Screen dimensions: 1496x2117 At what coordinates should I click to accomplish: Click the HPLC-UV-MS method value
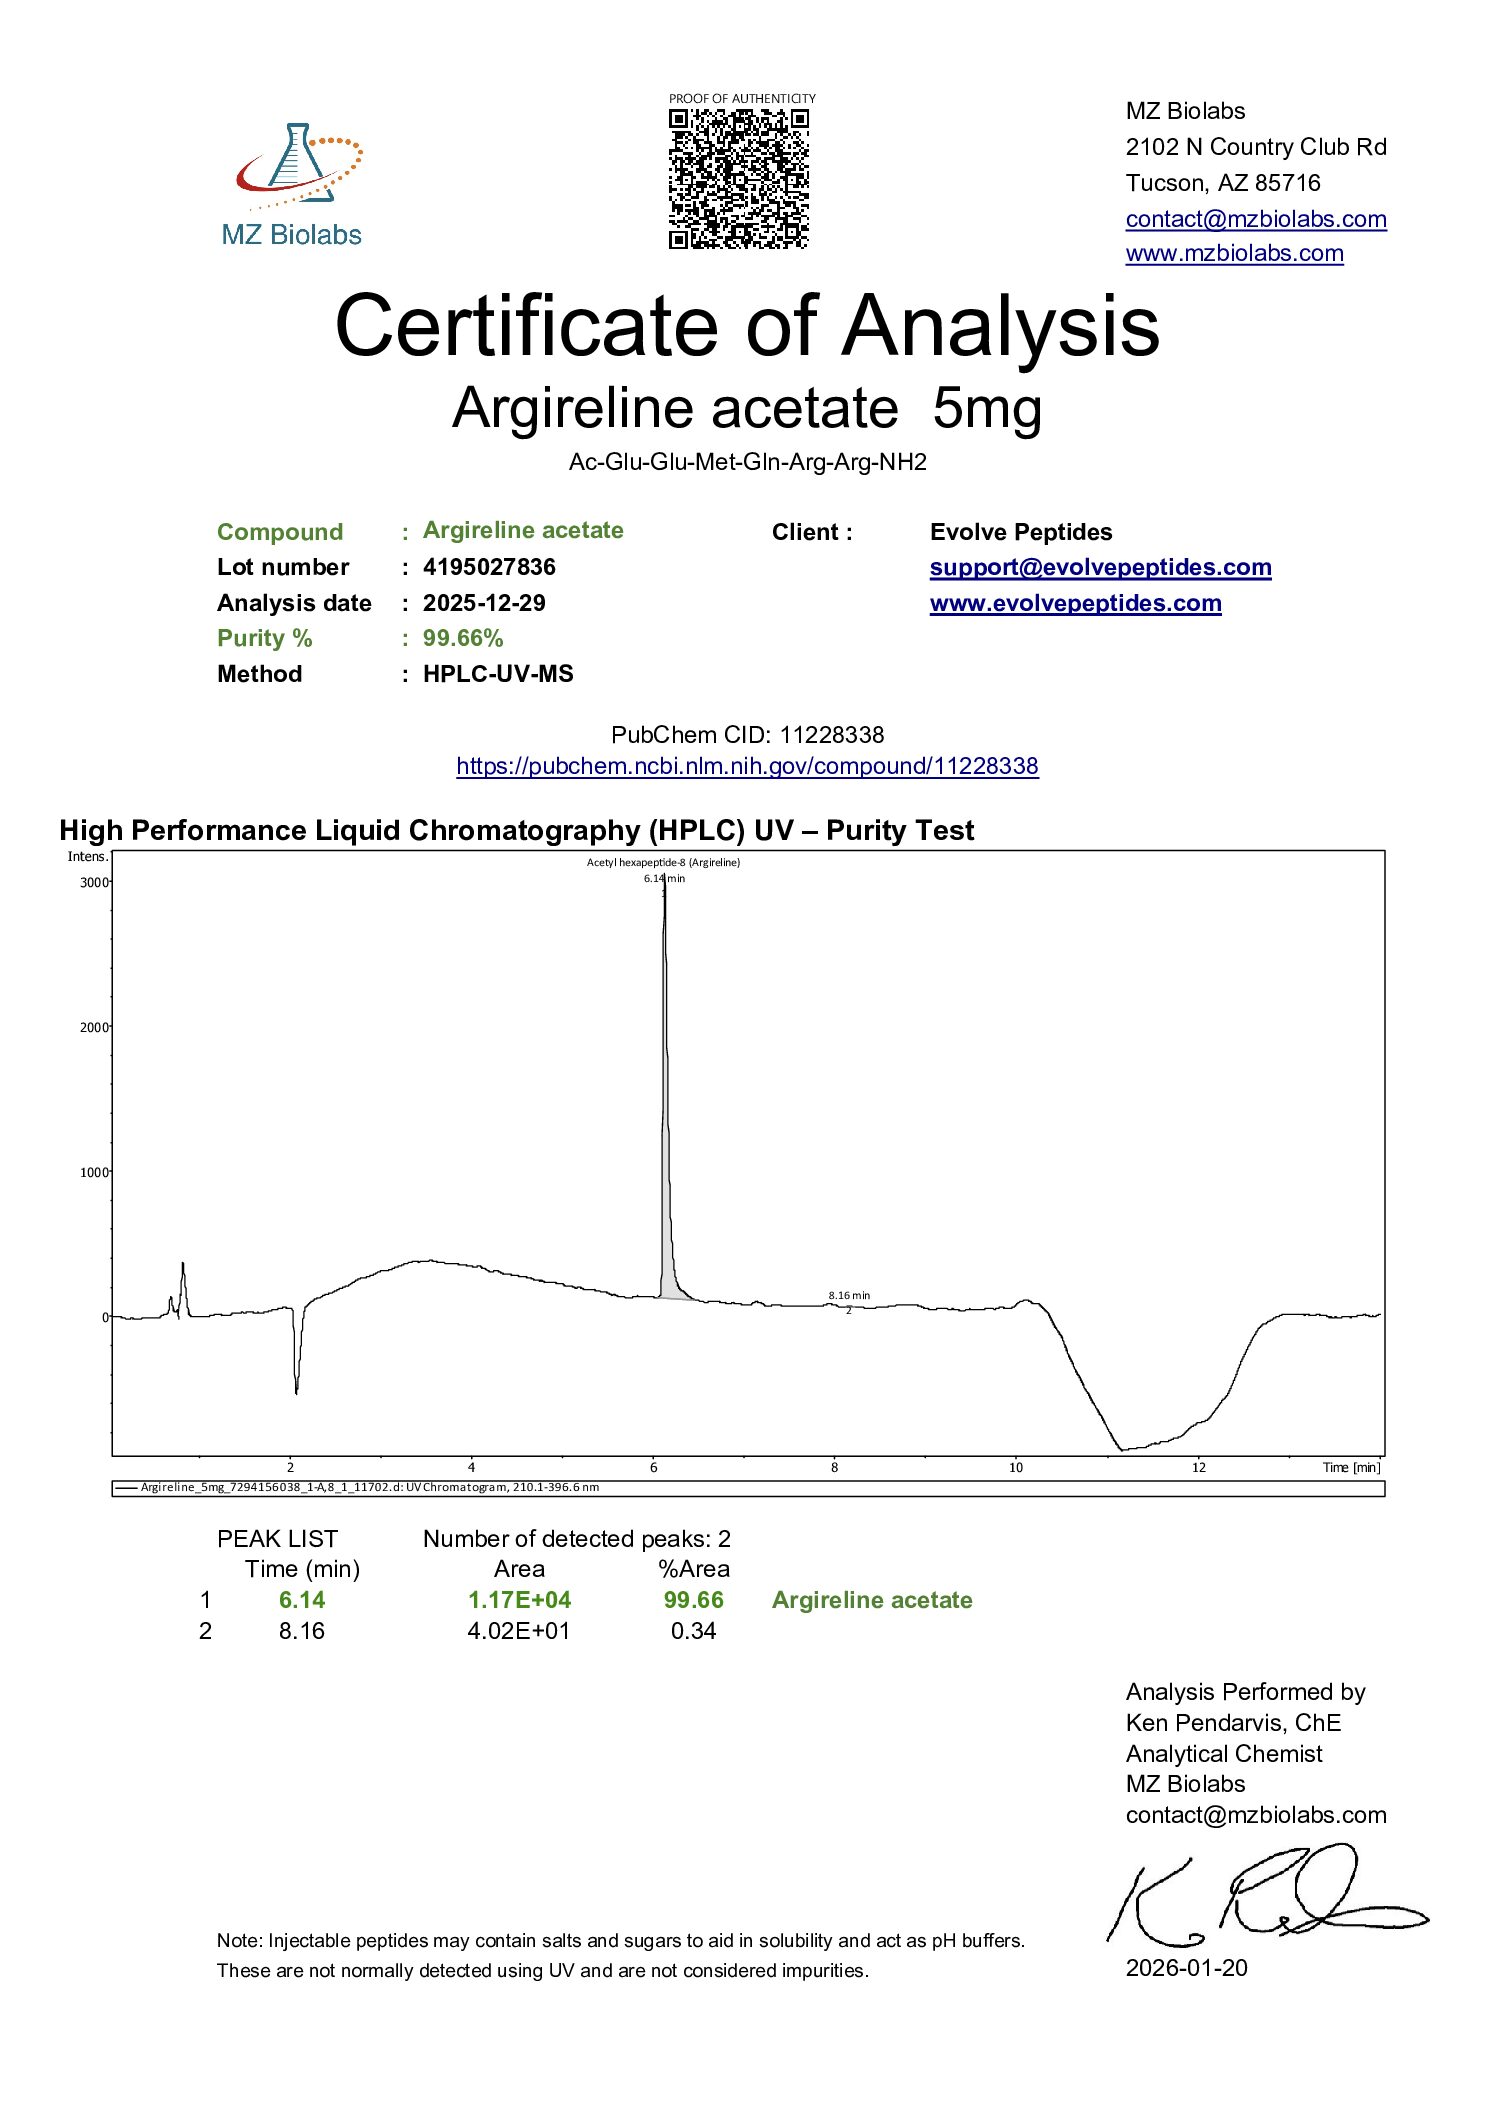[x=498, y=674]
